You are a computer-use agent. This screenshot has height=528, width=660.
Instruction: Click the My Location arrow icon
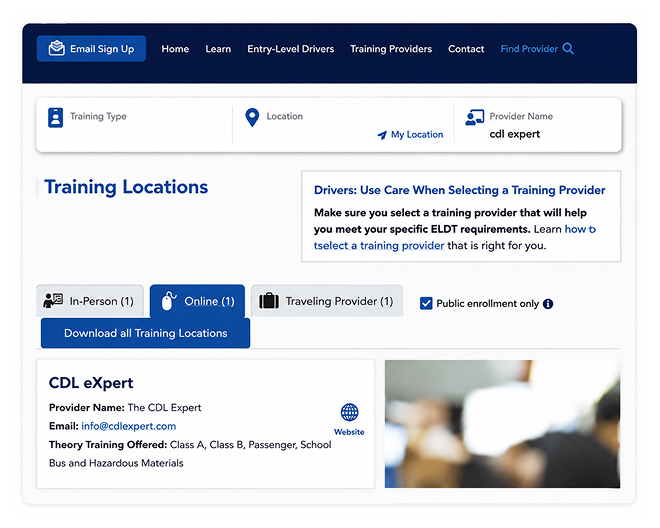tap(382, 135)
